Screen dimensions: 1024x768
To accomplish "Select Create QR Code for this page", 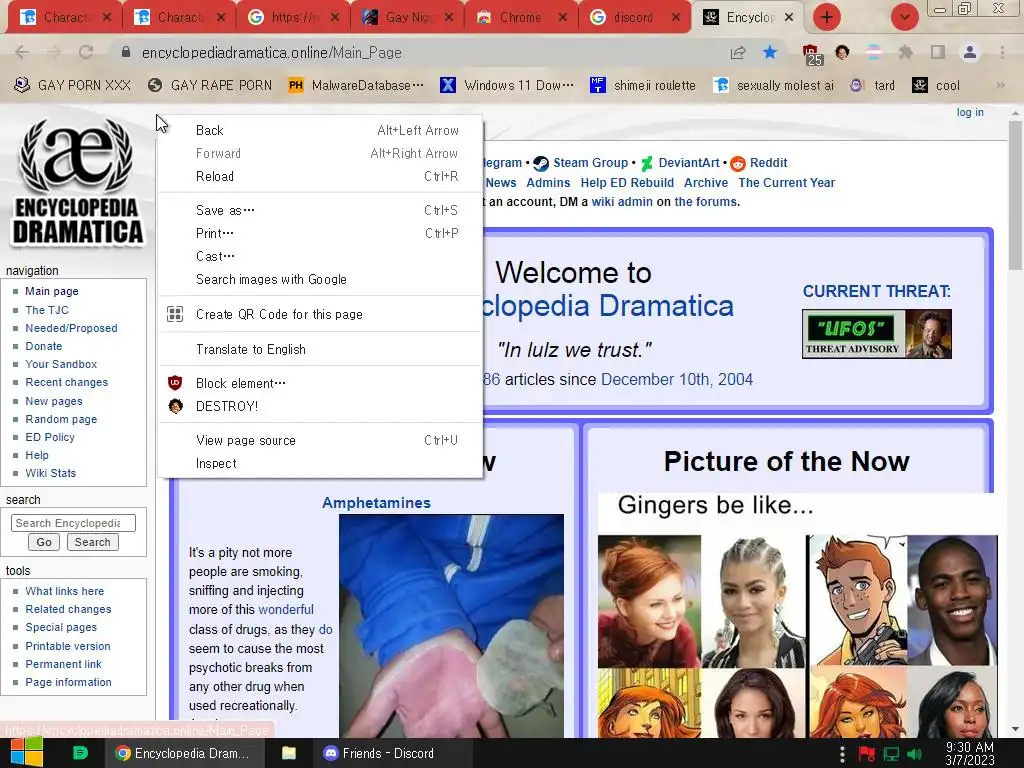I will [320, 314].
